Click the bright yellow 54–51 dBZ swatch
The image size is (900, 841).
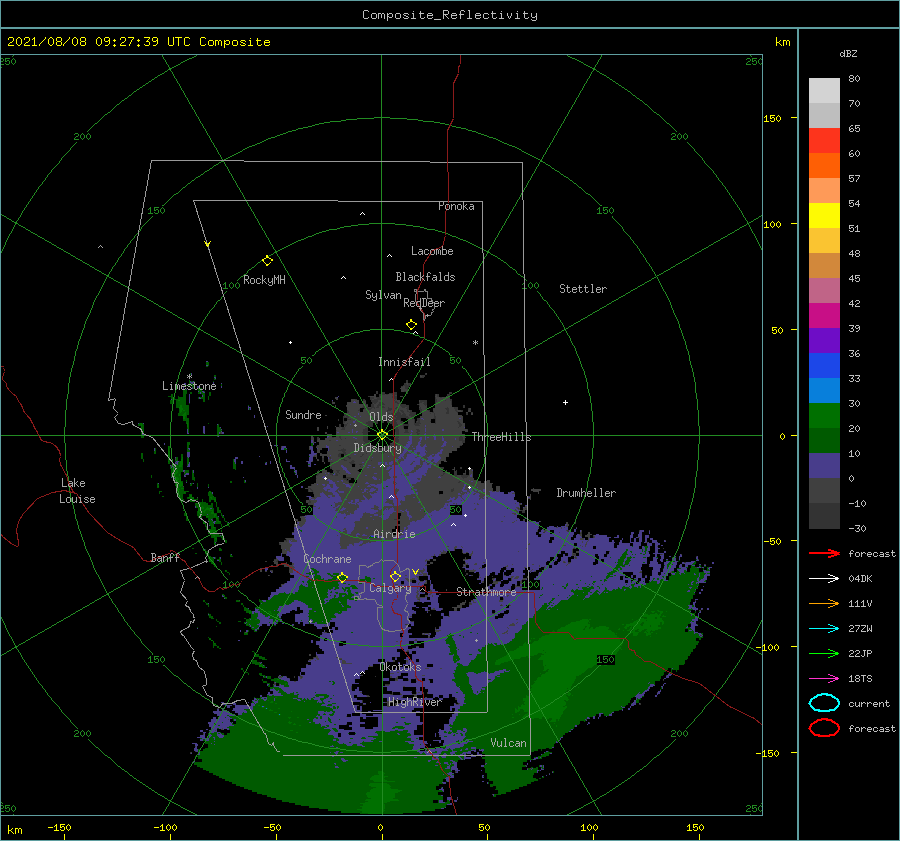click(824, 216)
